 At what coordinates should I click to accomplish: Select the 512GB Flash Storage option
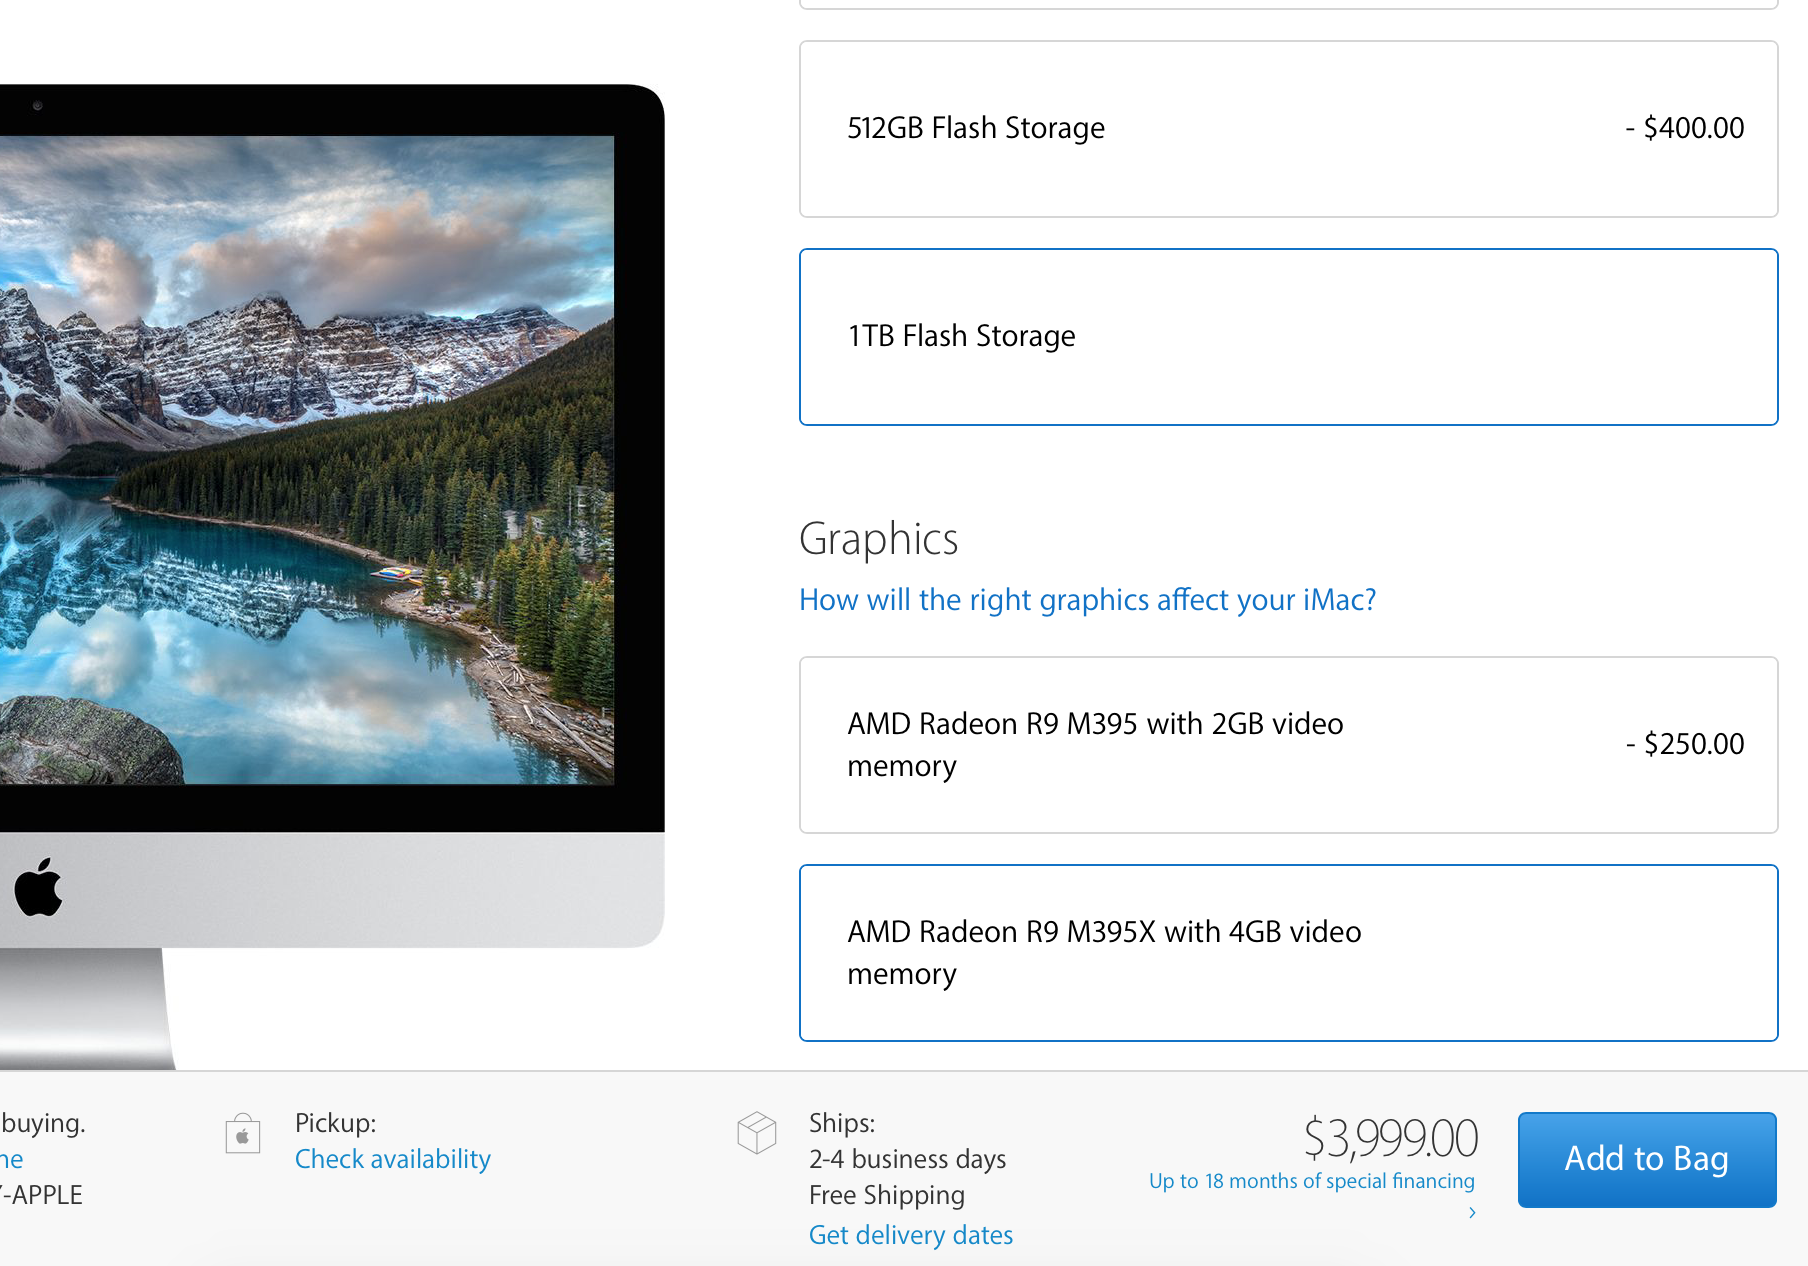(x=1288, y=129)
